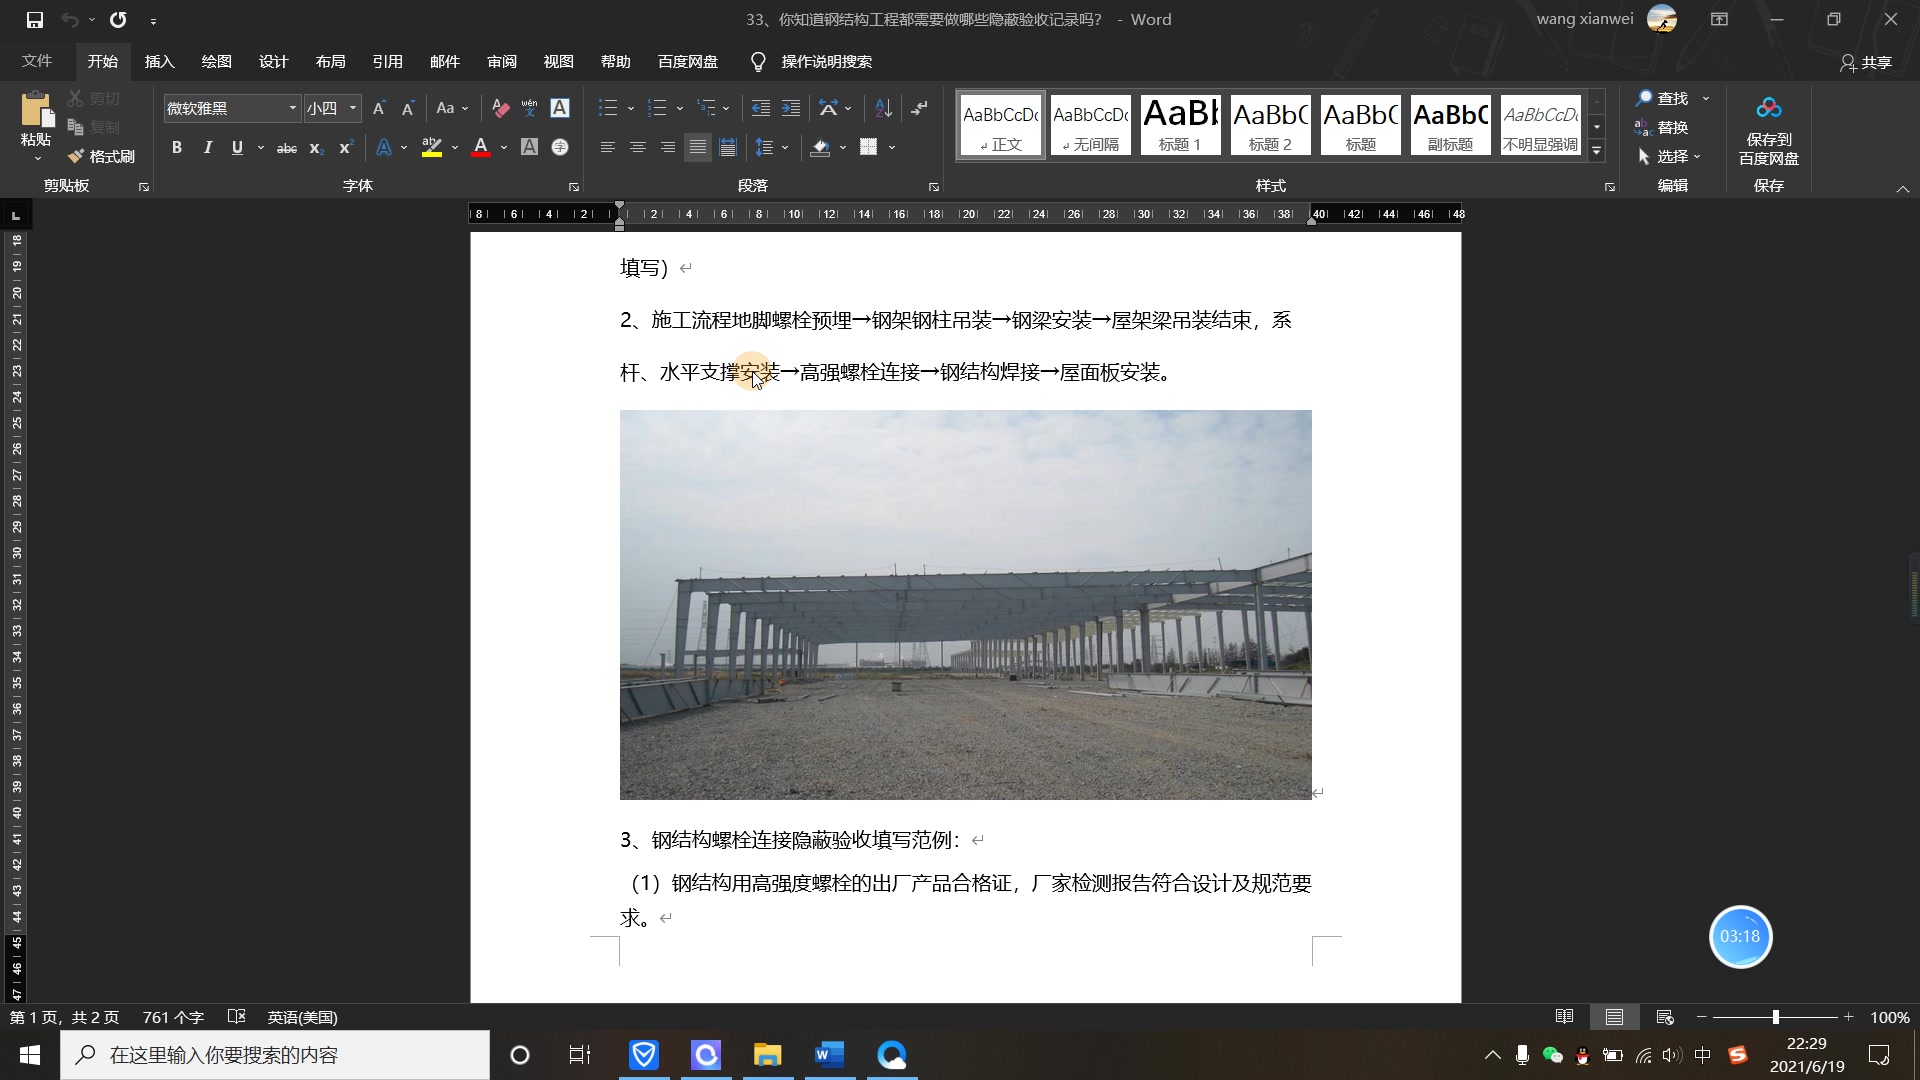Expand the line spacing options

[x=785, y=147]
